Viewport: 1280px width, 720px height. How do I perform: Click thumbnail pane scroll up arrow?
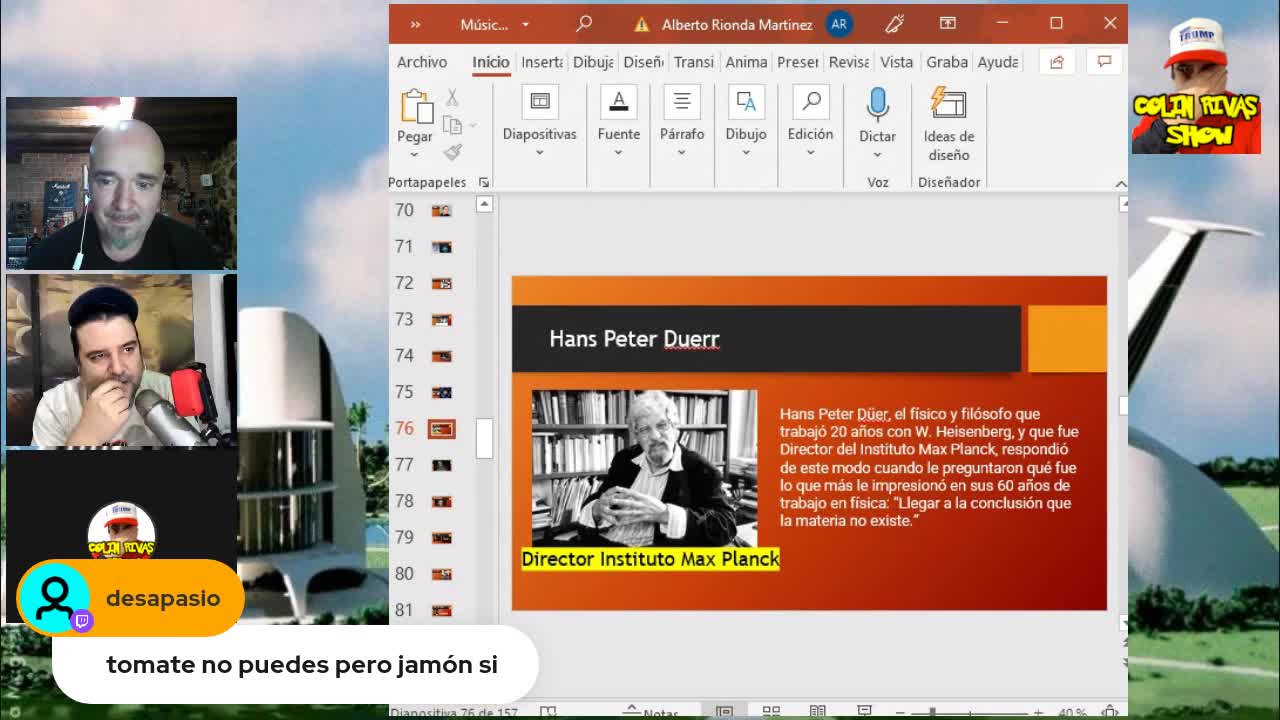pyautogui.click(x=484, y=204)
